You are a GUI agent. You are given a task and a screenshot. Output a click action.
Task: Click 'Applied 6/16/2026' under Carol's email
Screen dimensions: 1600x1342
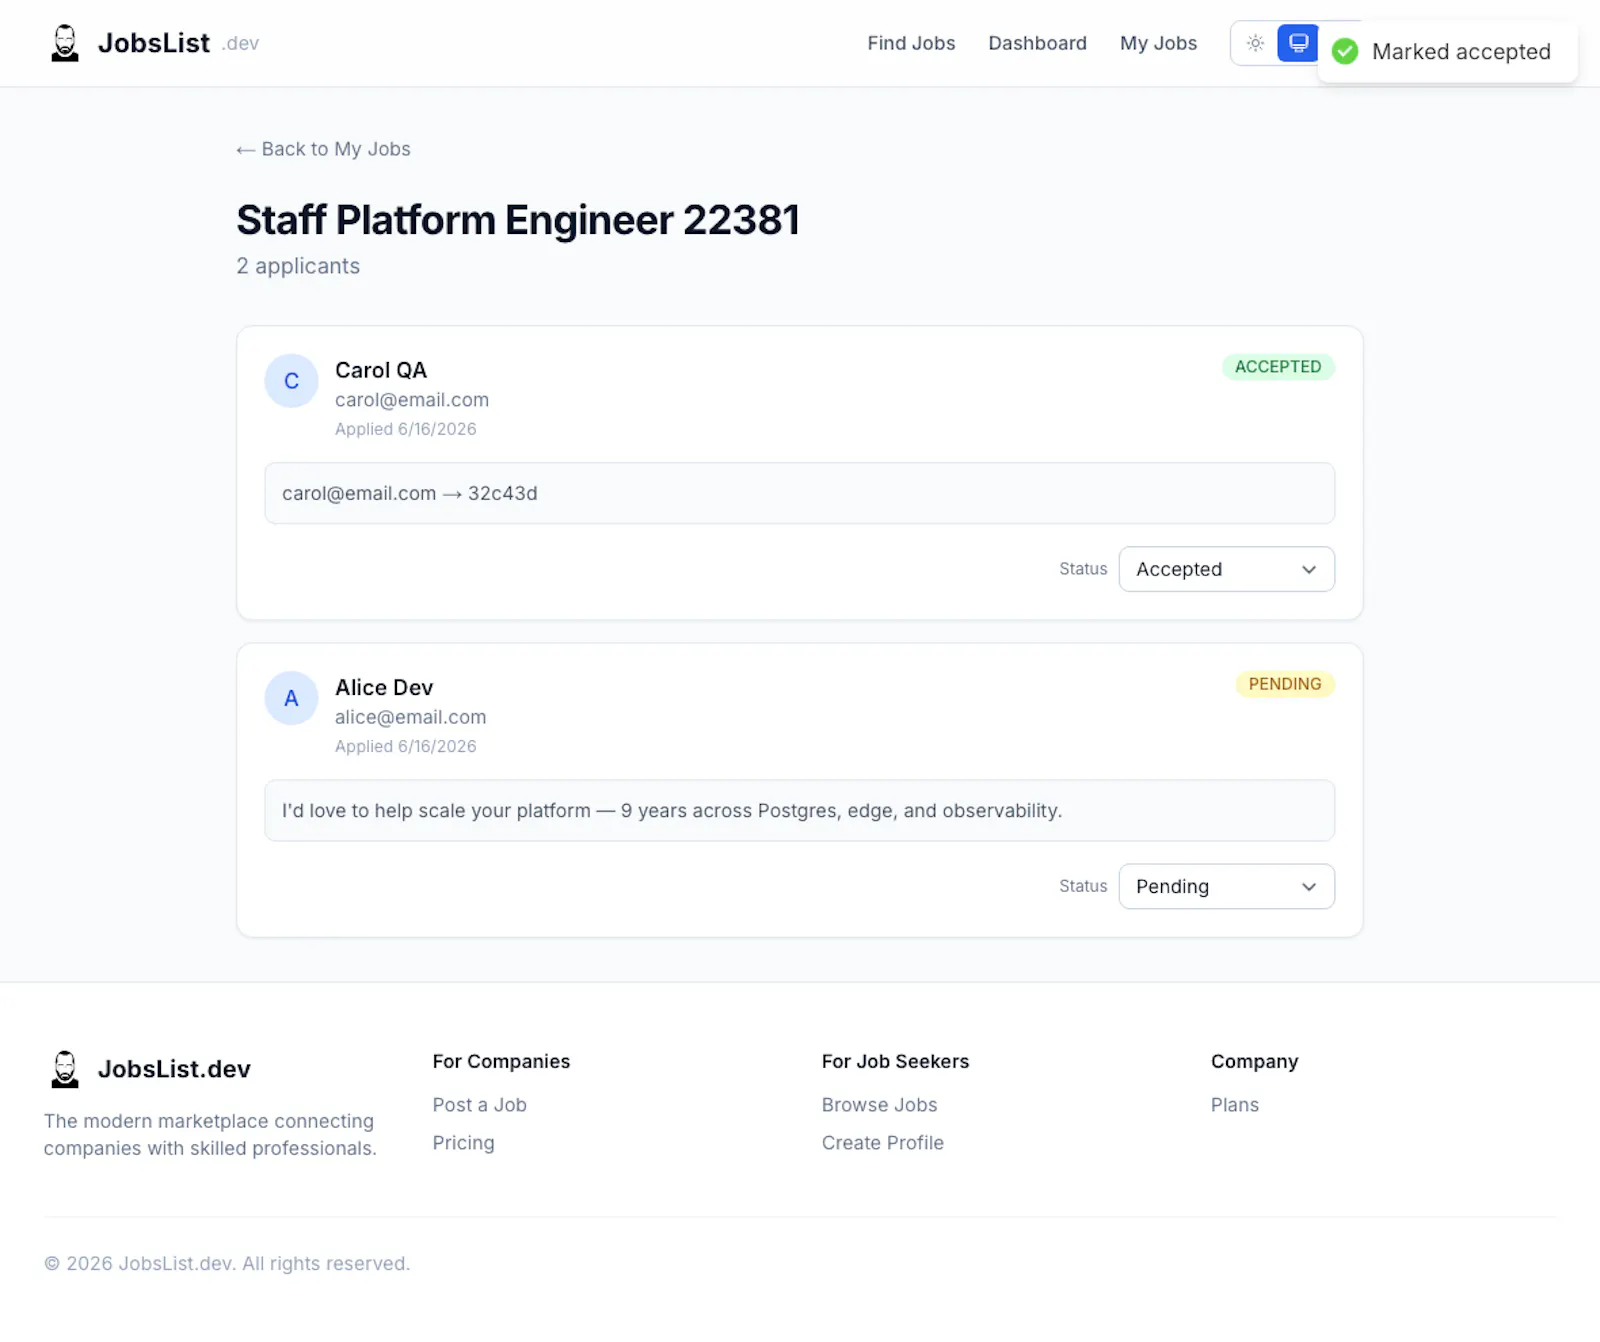(405, 429)
